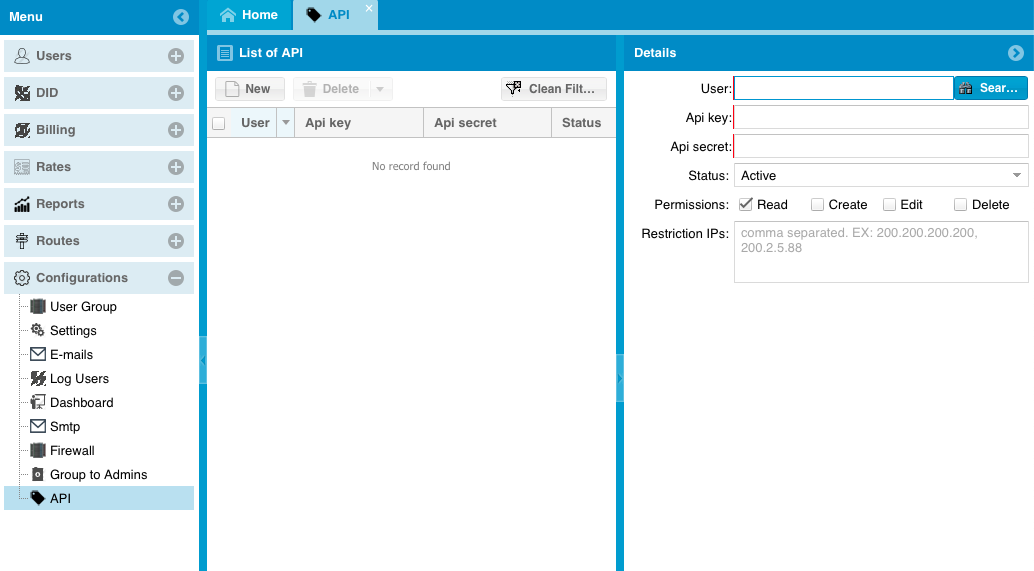Click the Clean Filters button
Screen dimensions: 1034x571
(554, 89)
